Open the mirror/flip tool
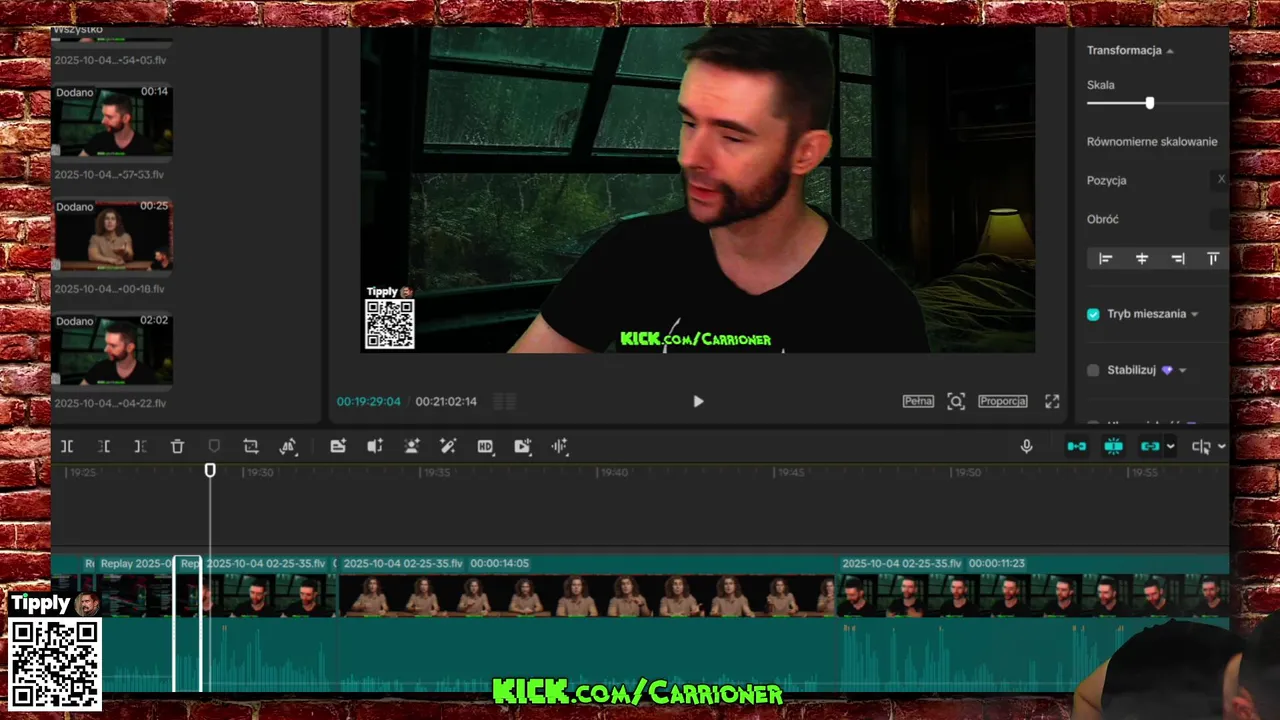The width and height of the screenshot is (1280, 720). [288, 447]
